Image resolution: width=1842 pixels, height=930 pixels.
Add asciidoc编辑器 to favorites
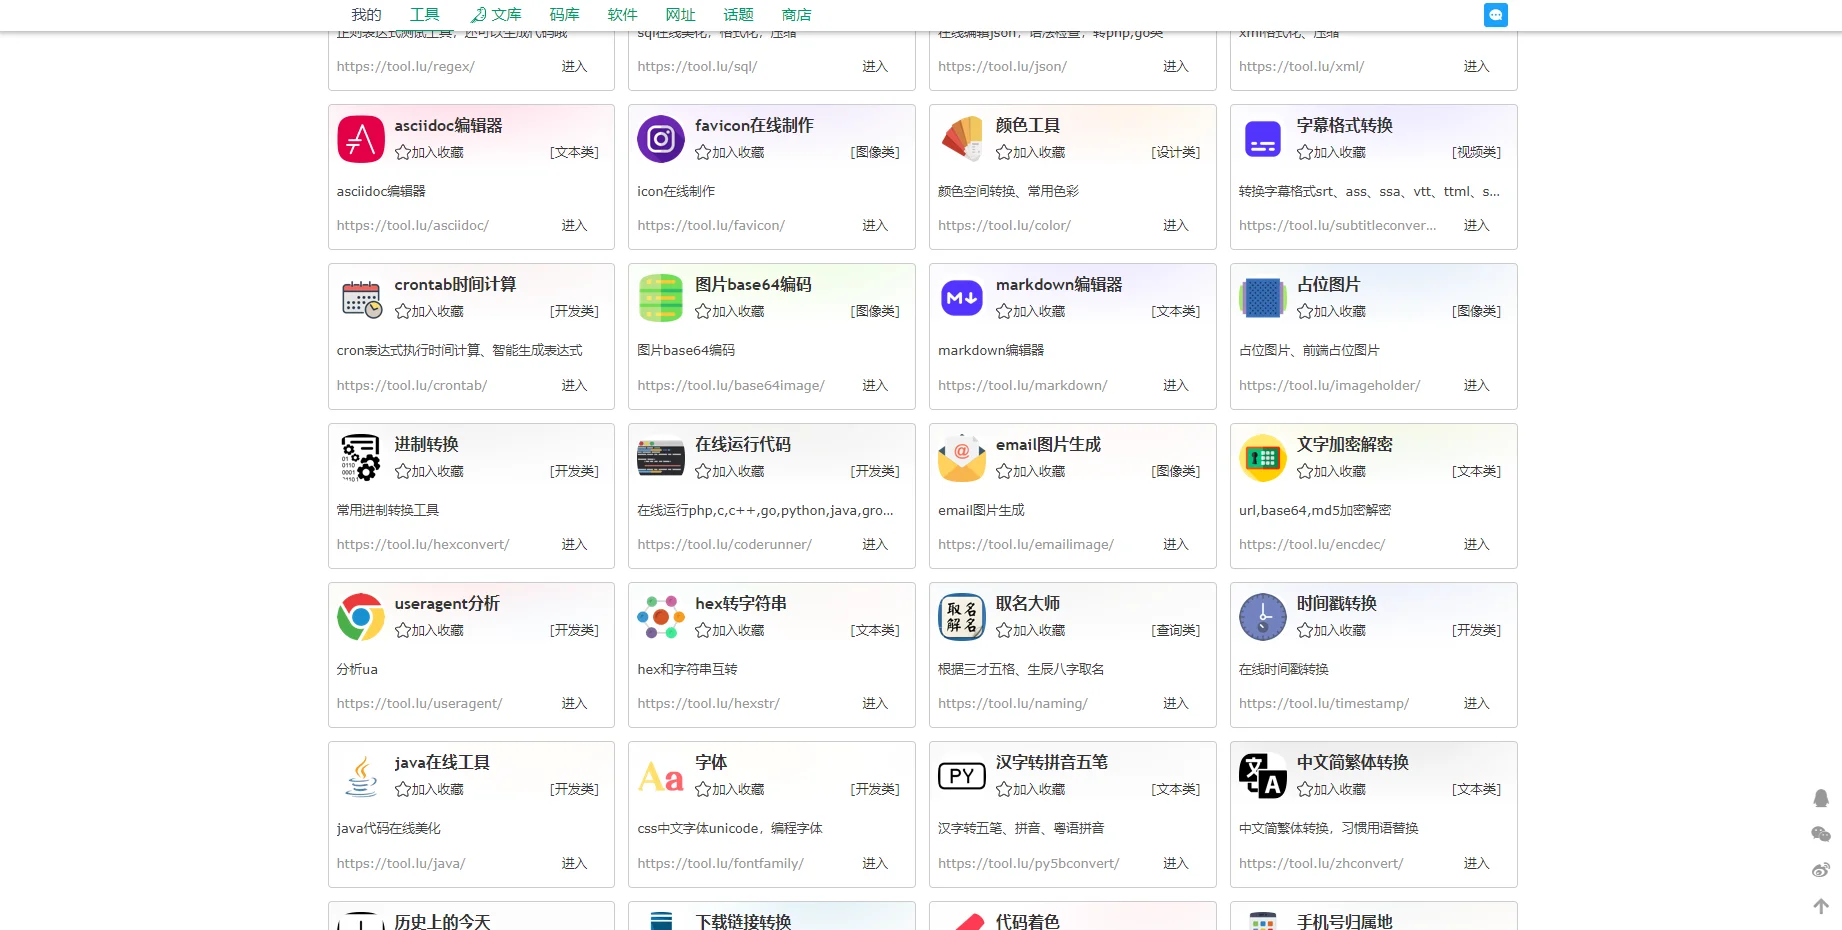click(x=430, y=153)
